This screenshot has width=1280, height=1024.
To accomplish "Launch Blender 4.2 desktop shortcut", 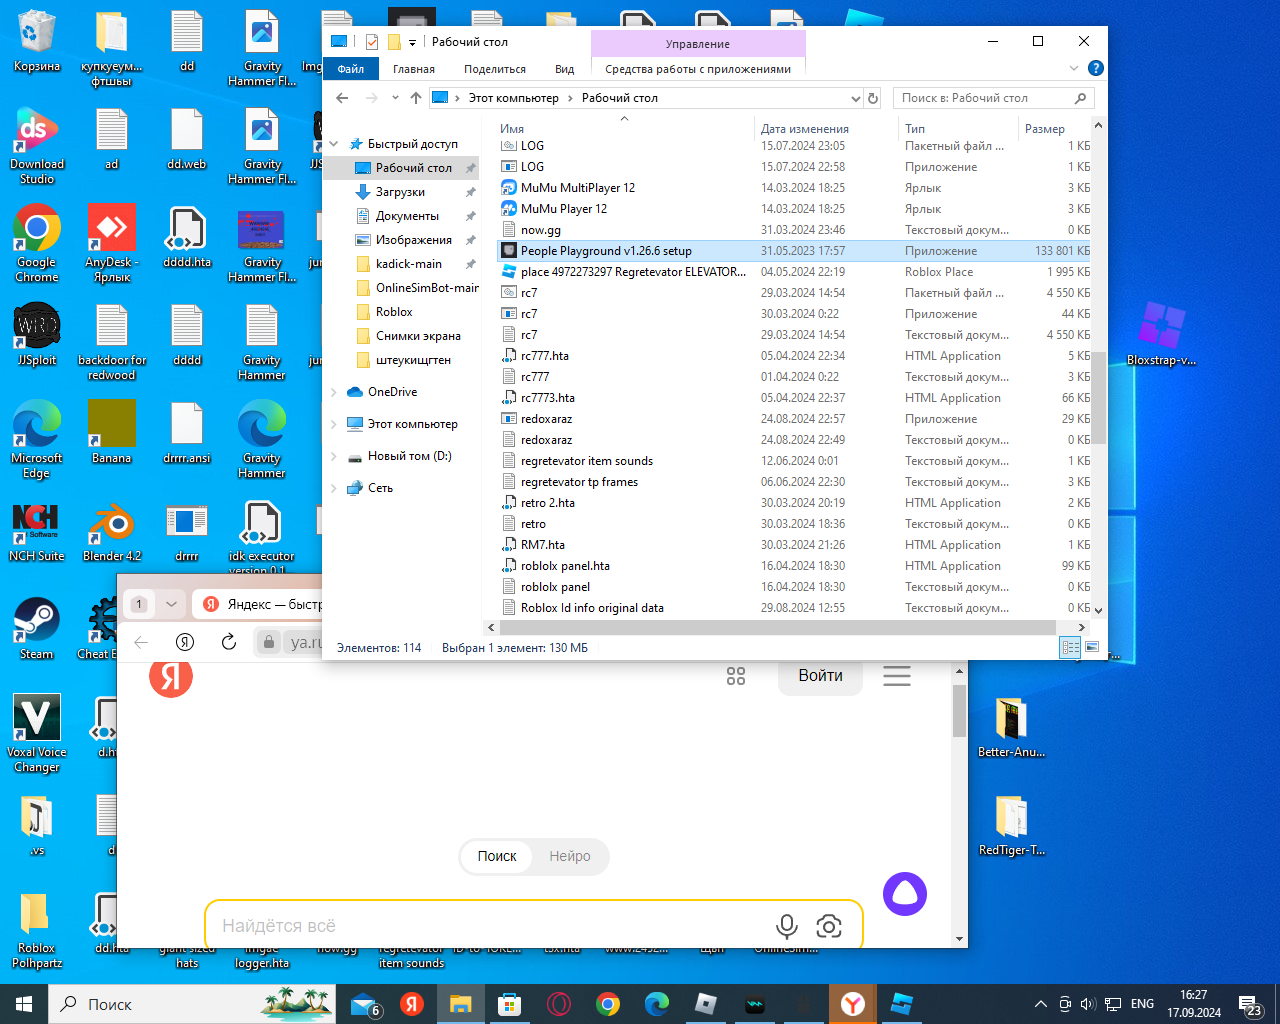I will pos(112,530).
